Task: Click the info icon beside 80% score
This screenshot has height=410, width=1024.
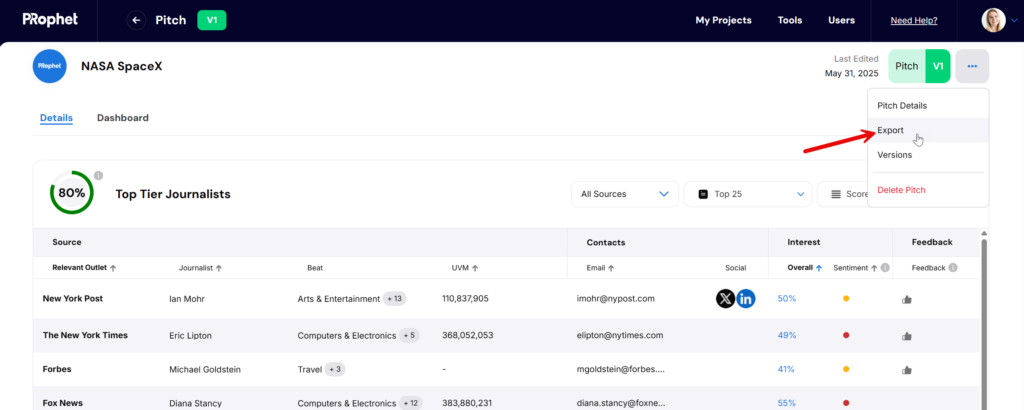Action: tap(99, 176)
